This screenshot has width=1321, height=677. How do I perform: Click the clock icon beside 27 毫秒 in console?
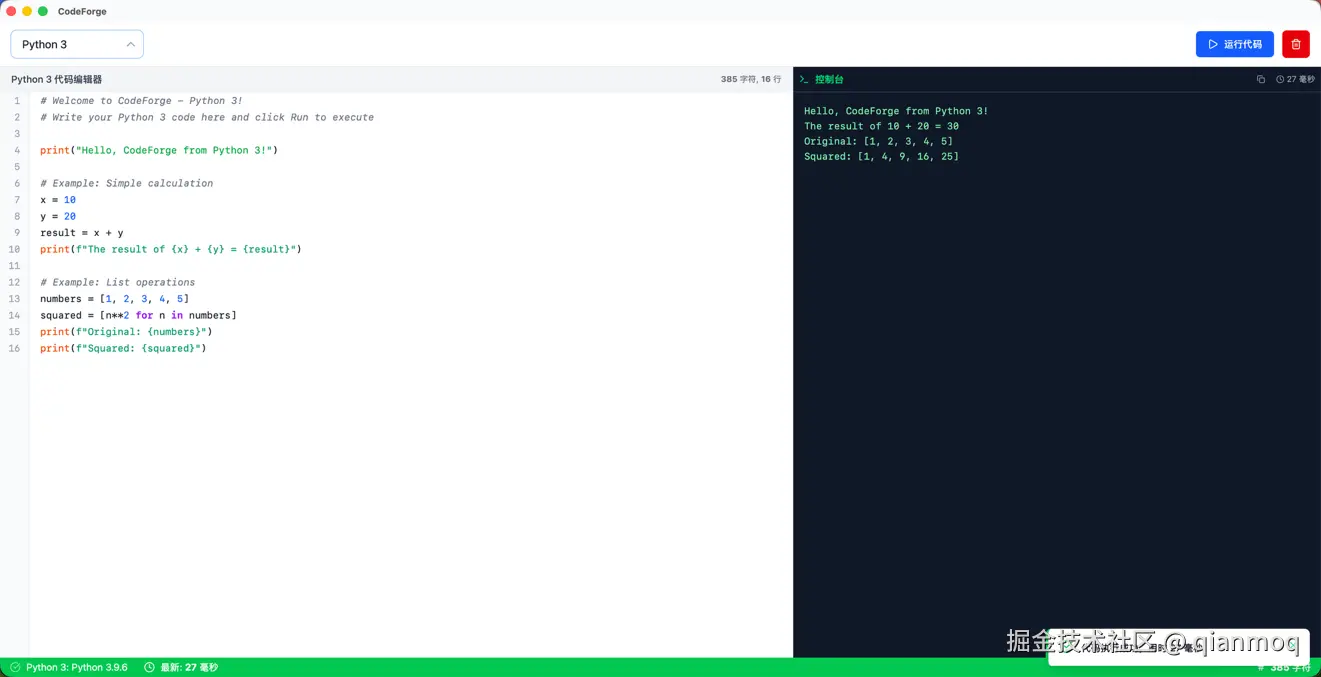point(1280,79)
